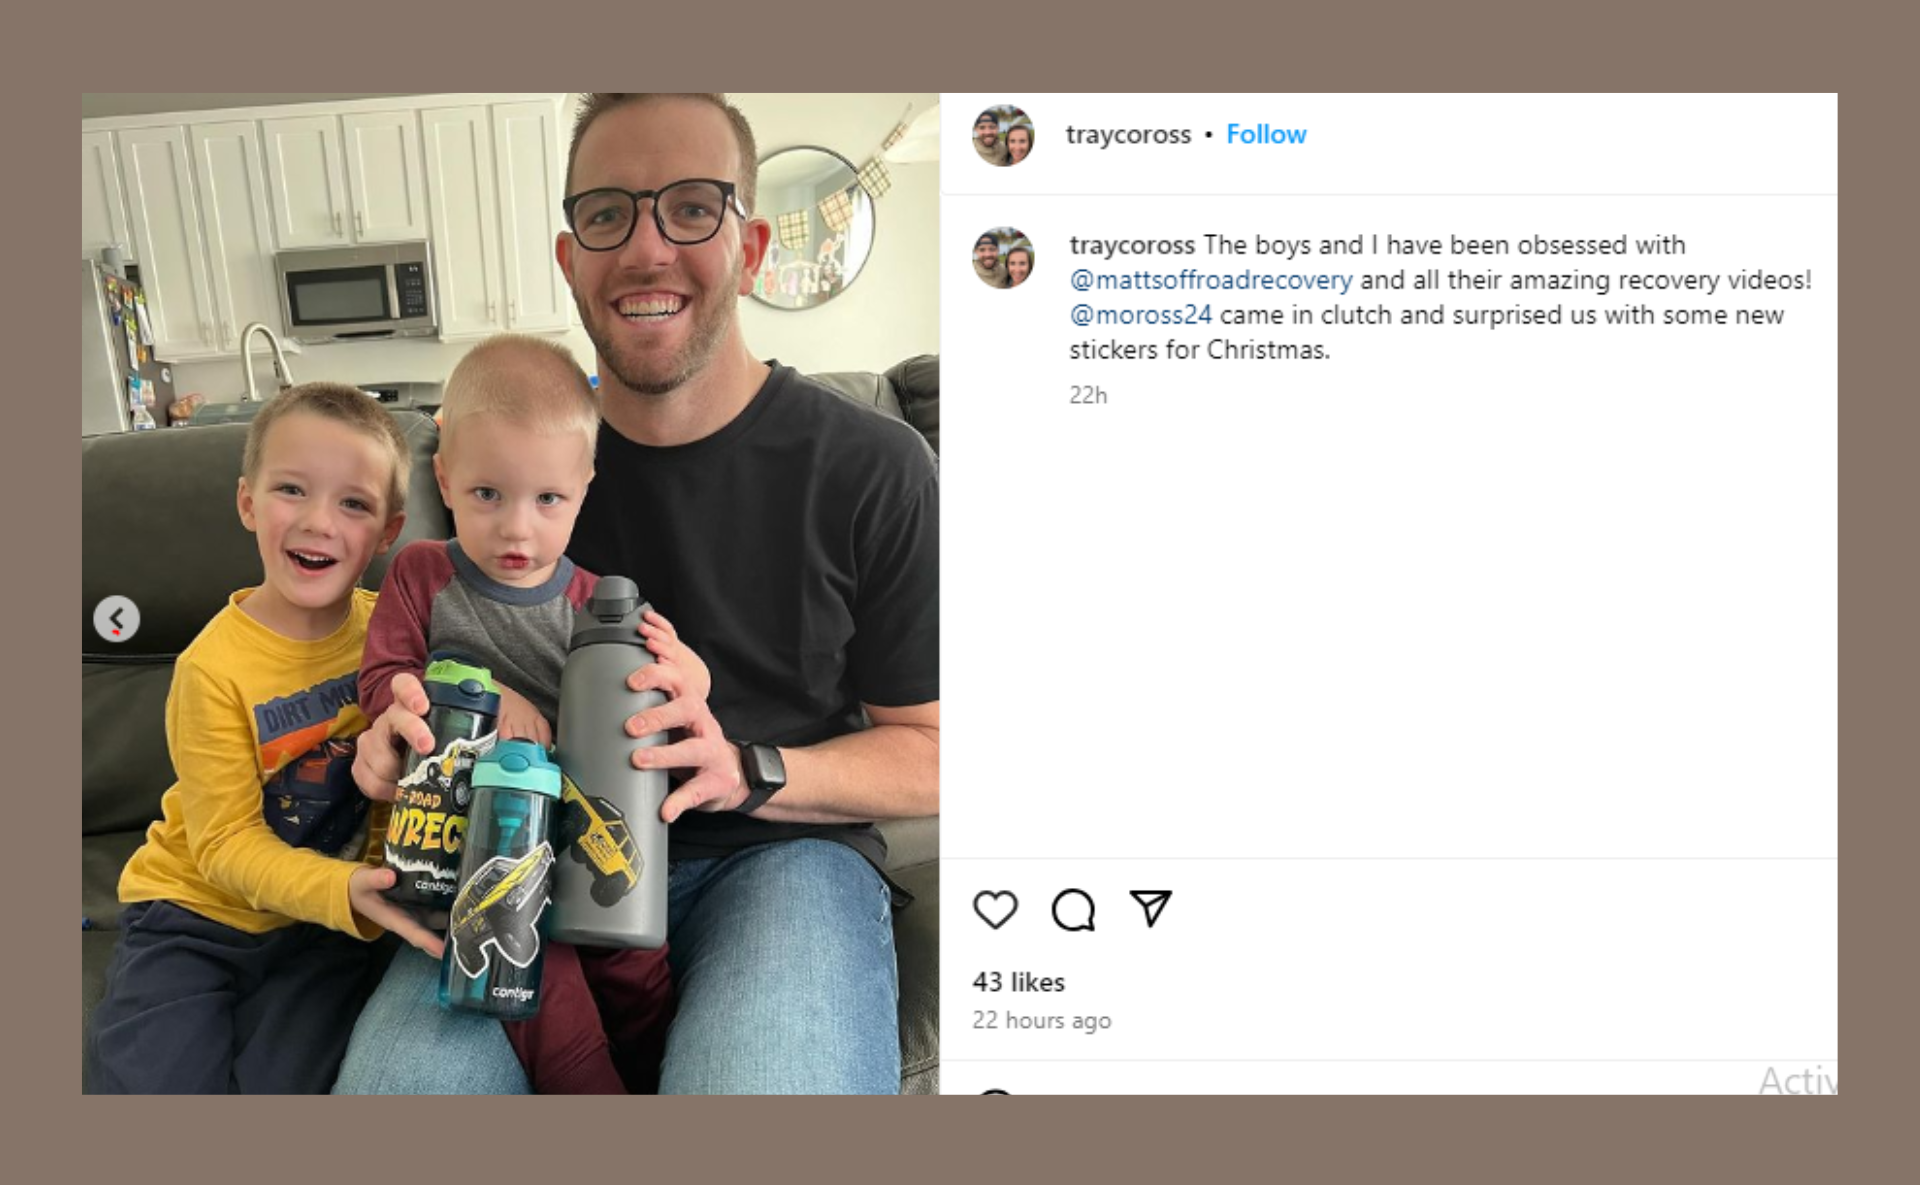
Task: Click the 22 hours ago timestamp
Action: pos(1041,1020)
